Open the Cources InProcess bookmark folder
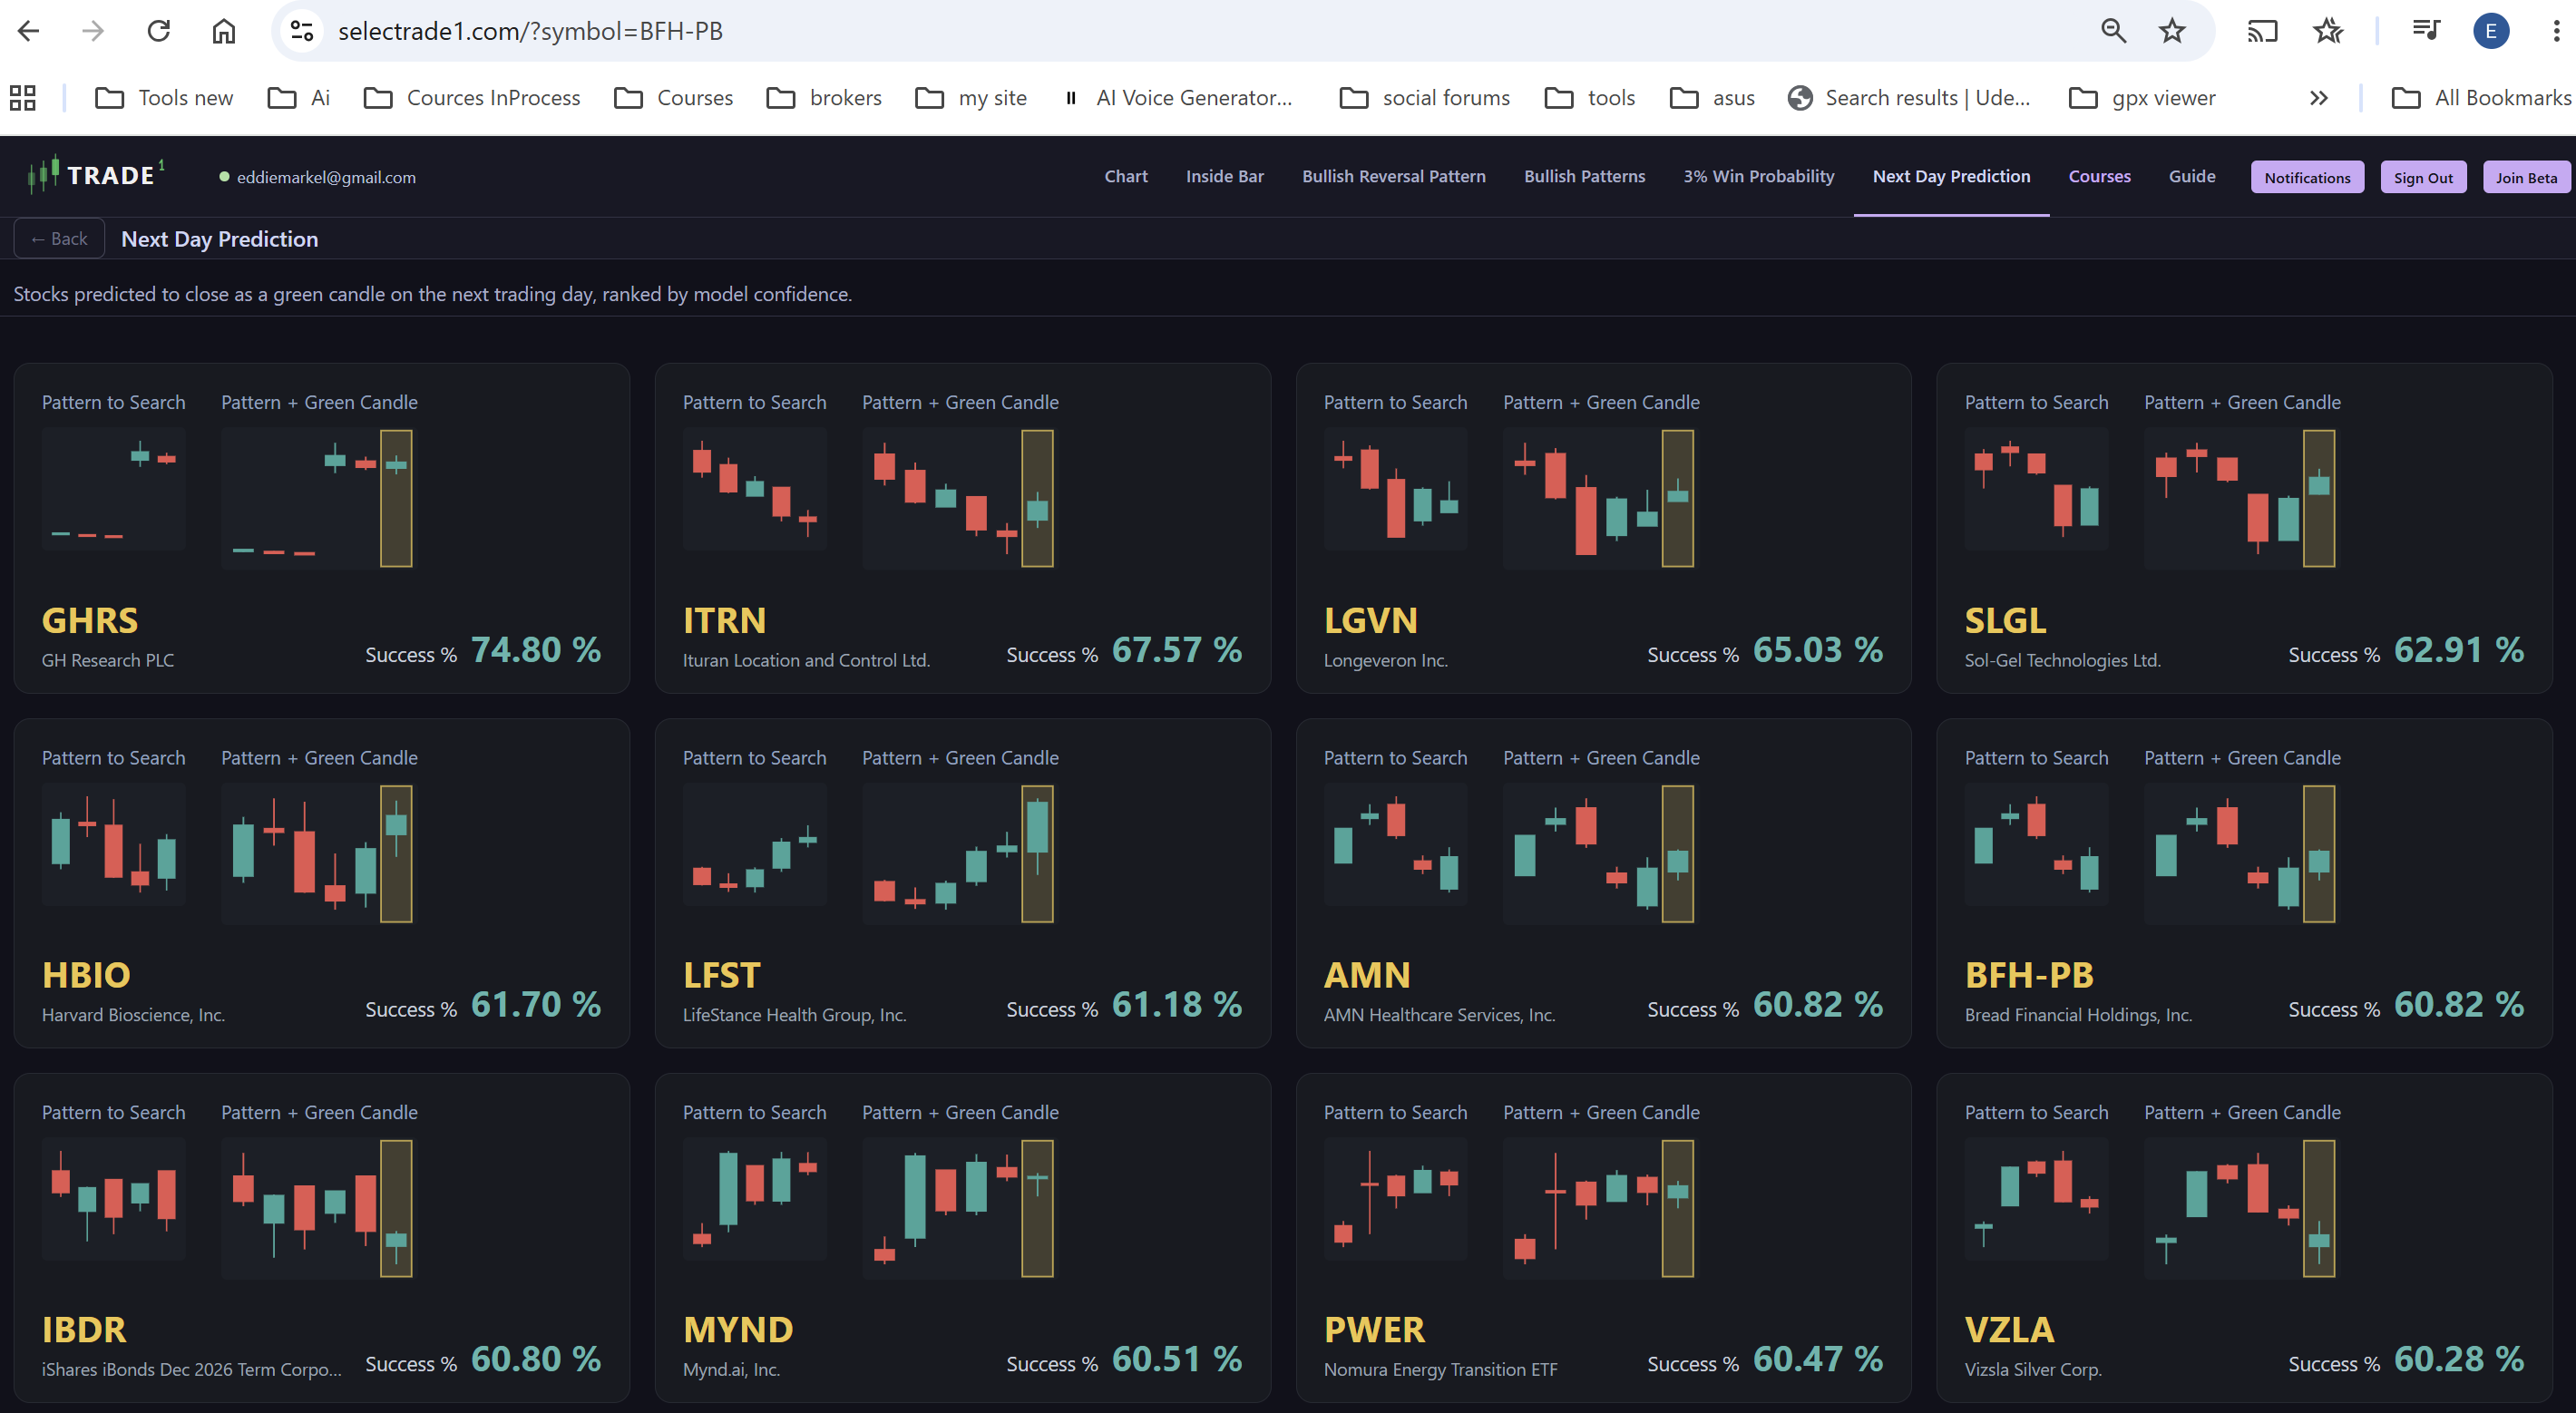Screen dimensions: 2576x1413 tap(472, 98)
